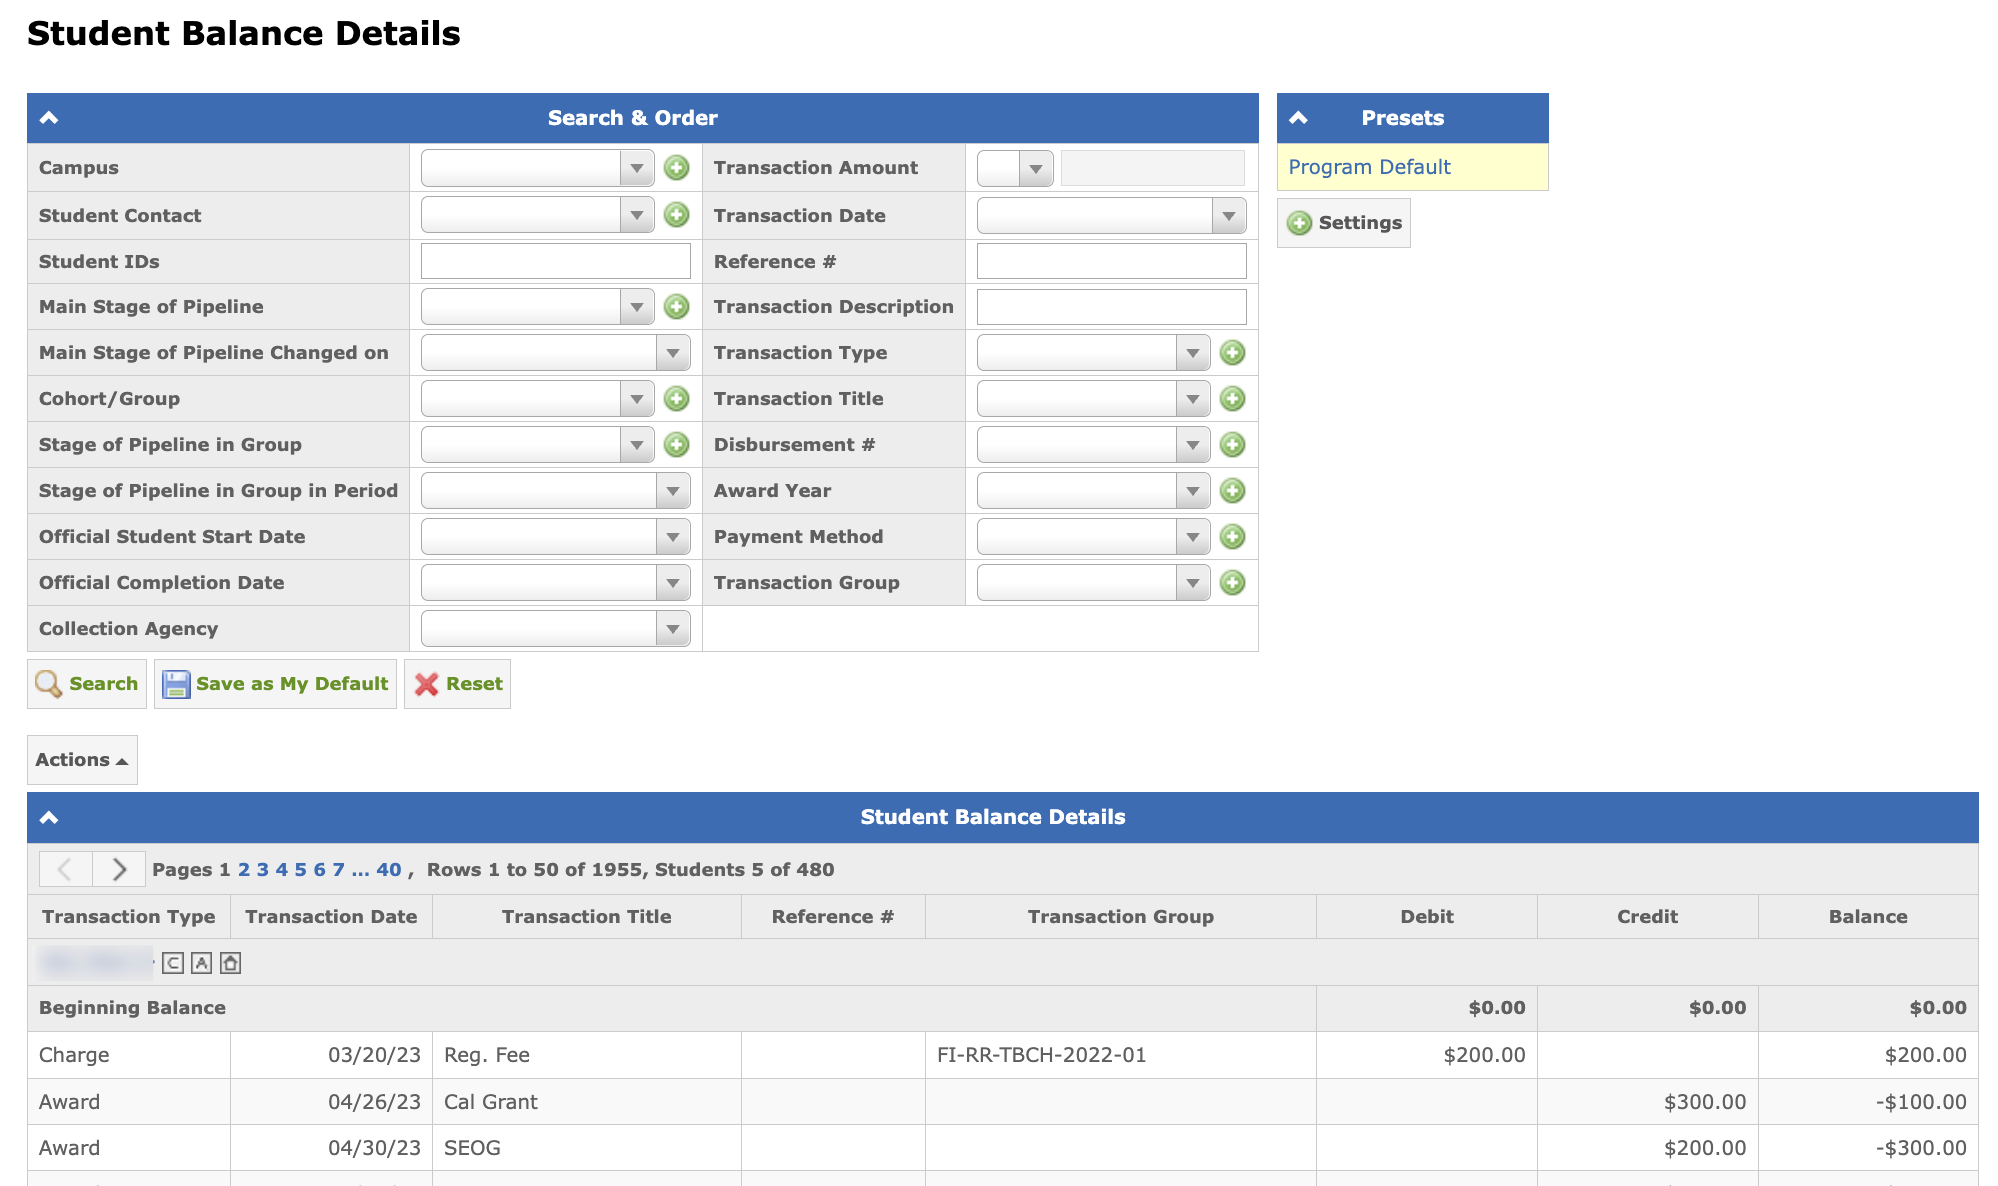
Task: Click the 'A' icon in student row
Action: coord(201,963)
